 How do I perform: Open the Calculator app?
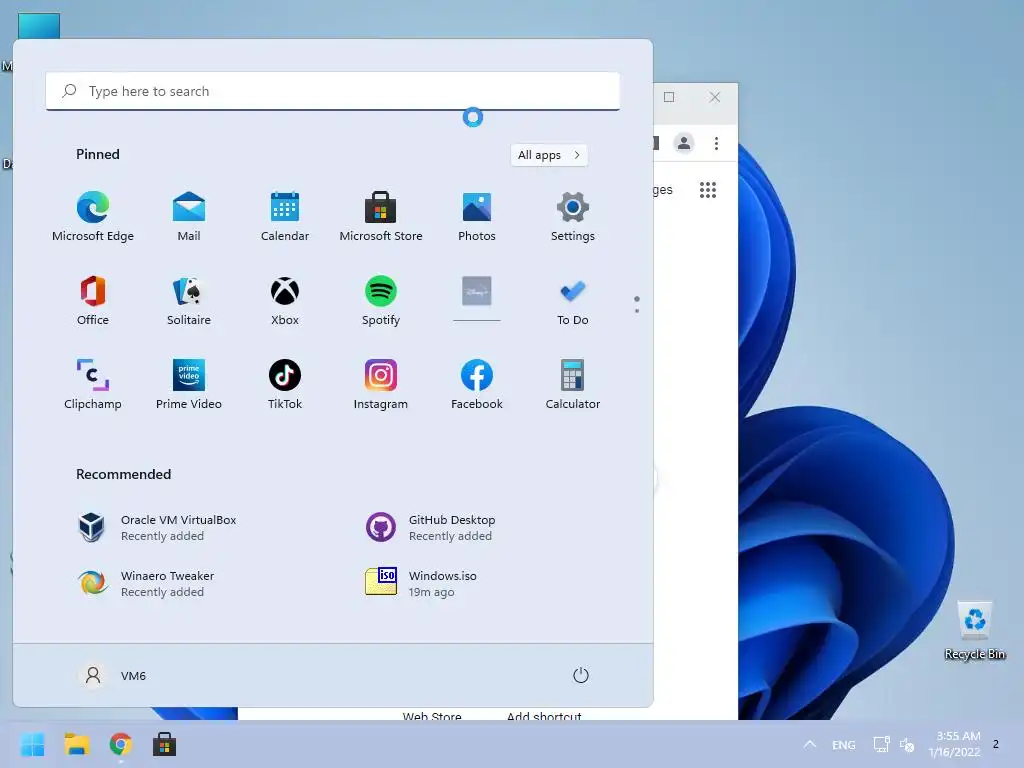click(x=573, y=384)
